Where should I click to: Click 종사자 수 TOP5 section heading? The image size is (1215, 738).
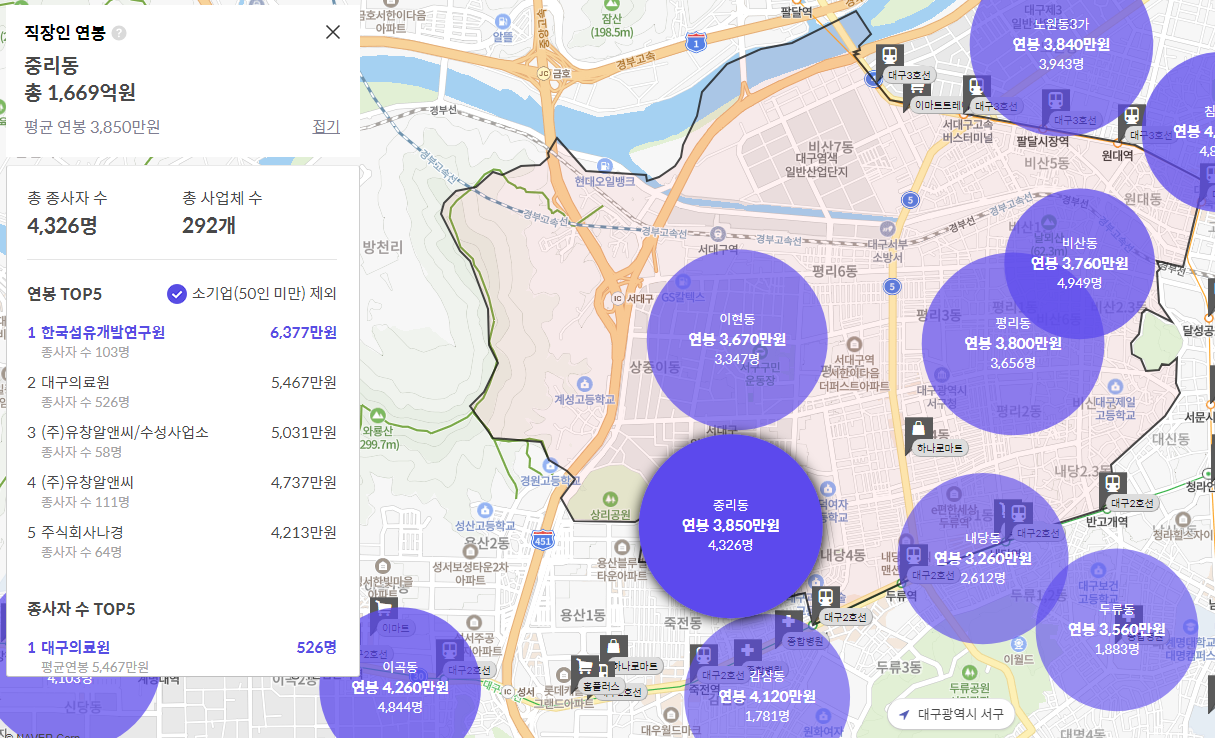point(81,609)
